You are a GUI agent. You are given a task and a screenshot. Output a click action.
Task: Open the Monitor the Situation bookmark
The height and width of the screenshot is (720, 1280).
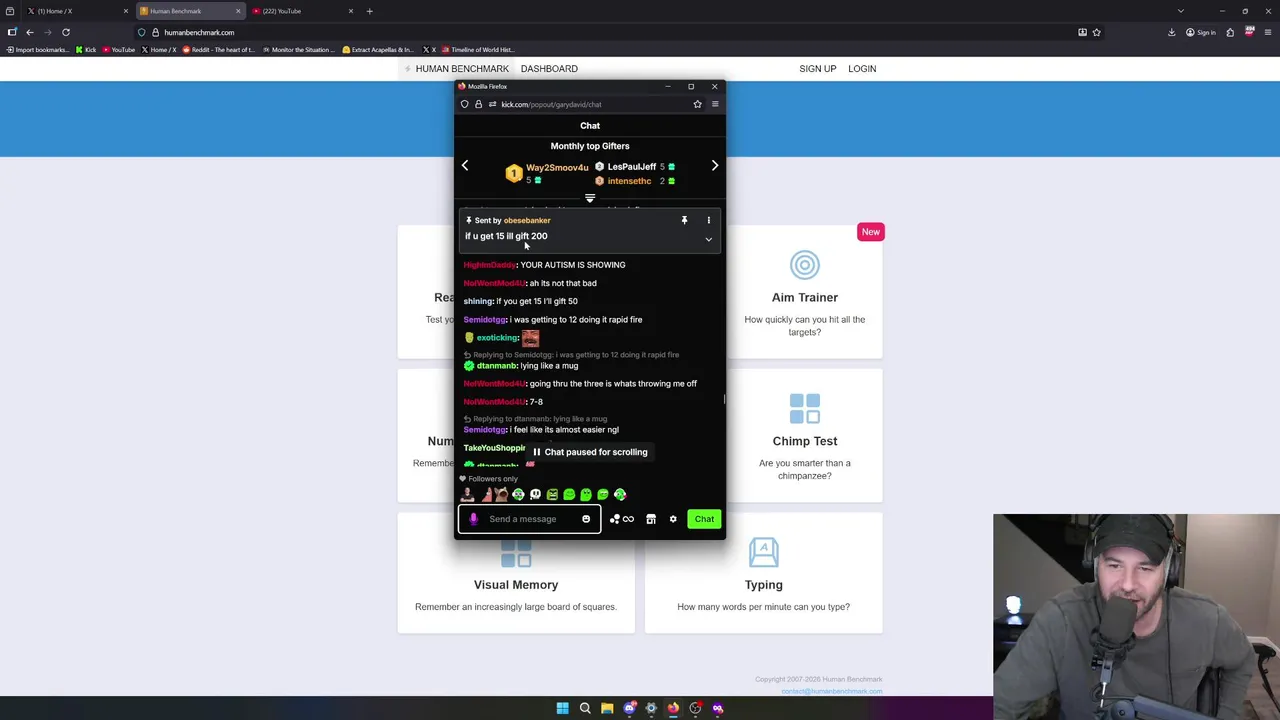pyautogui.click(x=299, y=49)
